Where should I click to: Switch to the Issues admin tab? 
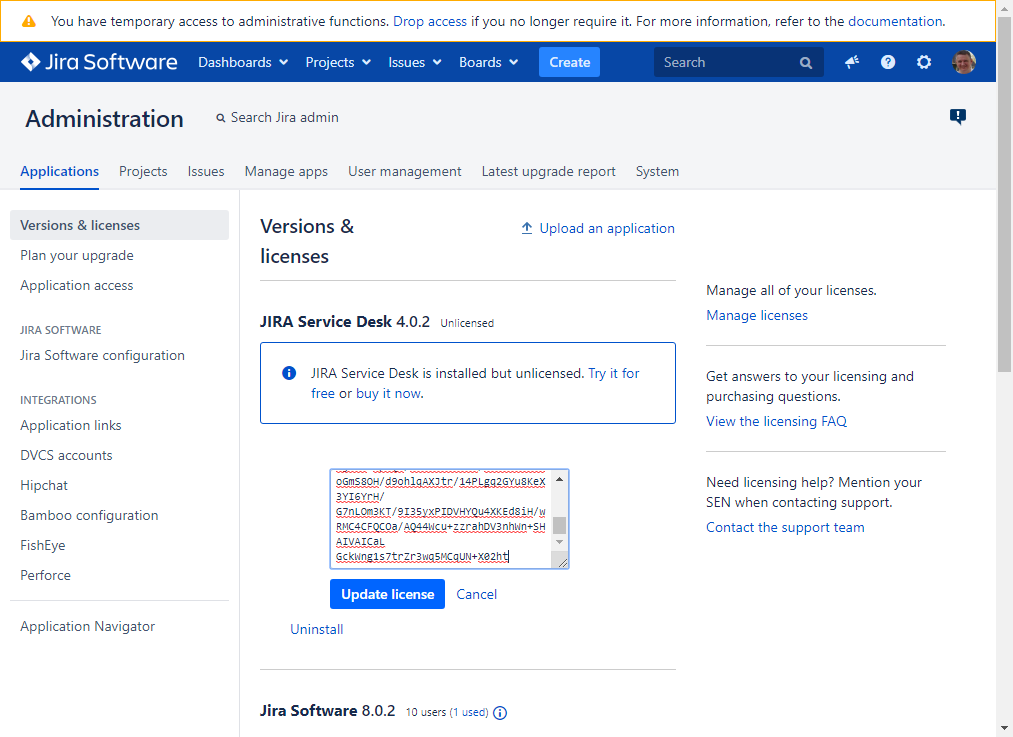(x=206, y=171)
